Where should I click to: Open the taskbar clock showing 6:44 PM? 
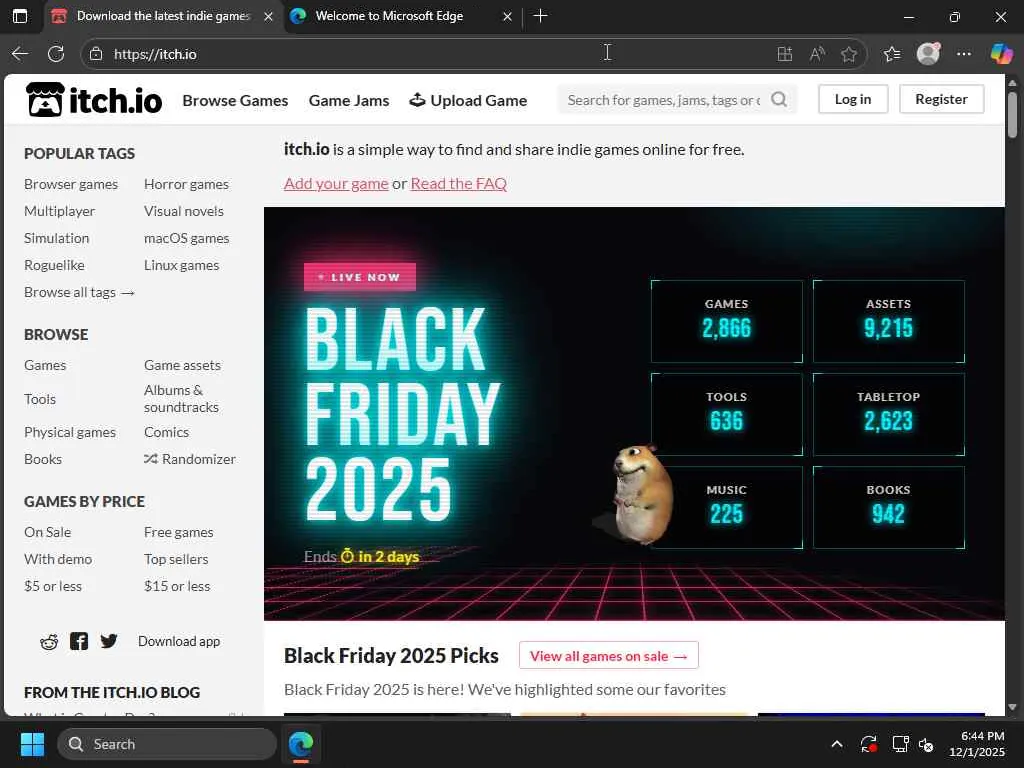[977, 744]
